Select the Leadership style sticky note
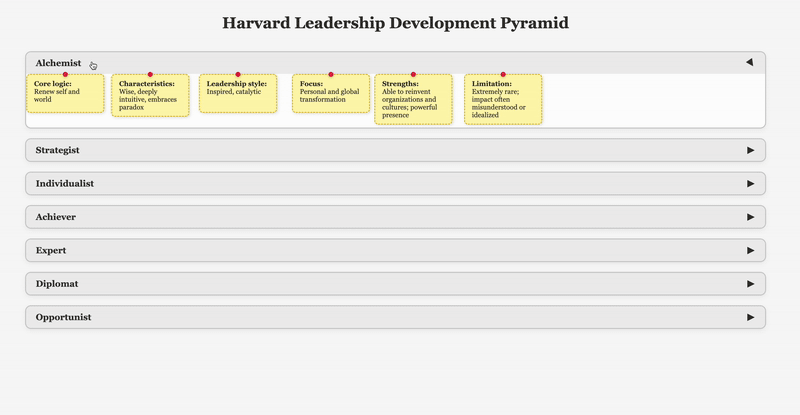Image resolution: width=800 pixels, height=415 pixels. pos(238,94)
